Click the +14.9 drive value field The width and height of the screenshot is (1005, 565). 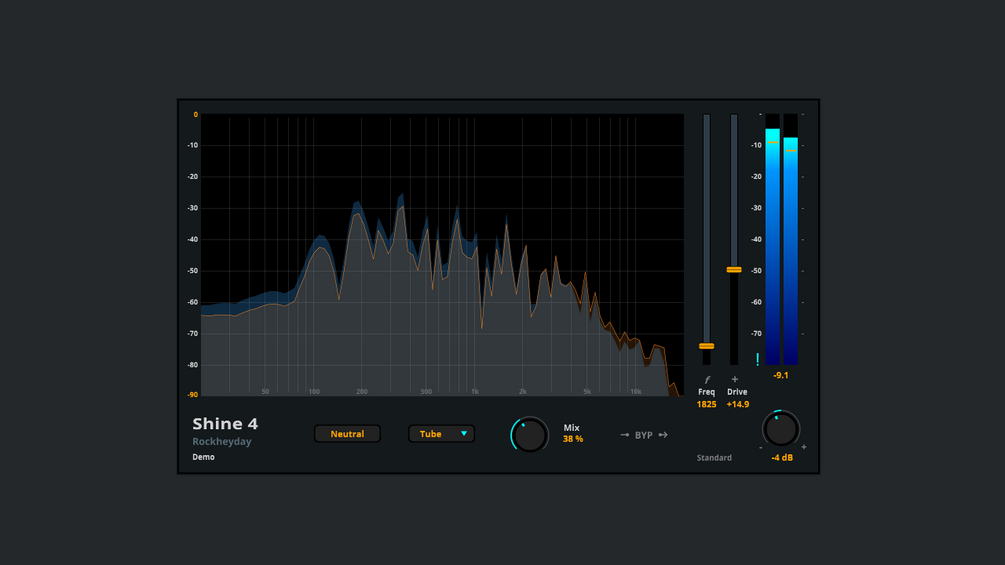click(x=738, y=404)
